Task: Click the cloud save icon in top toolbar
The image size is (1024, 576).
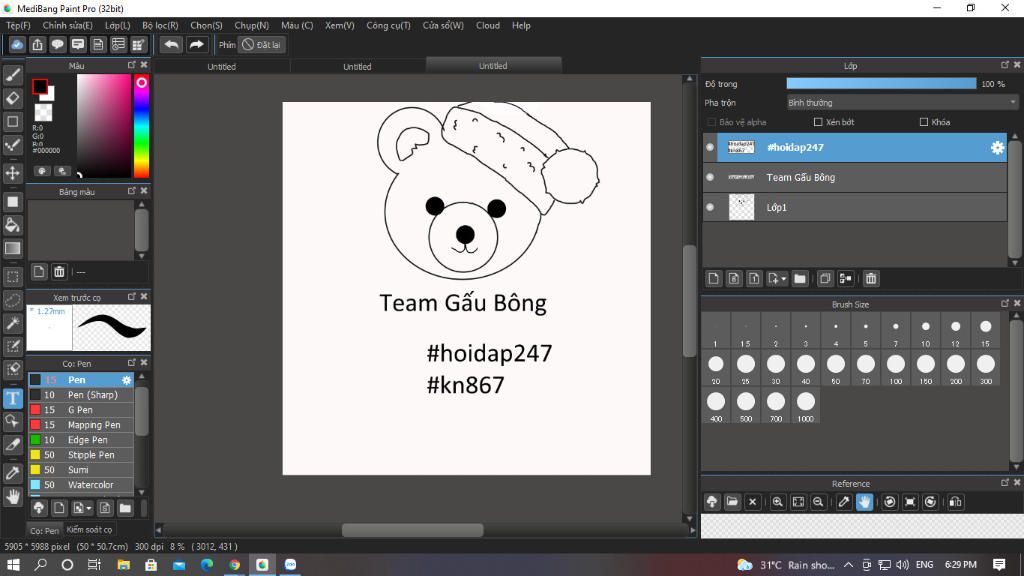Action: point(17,44)
